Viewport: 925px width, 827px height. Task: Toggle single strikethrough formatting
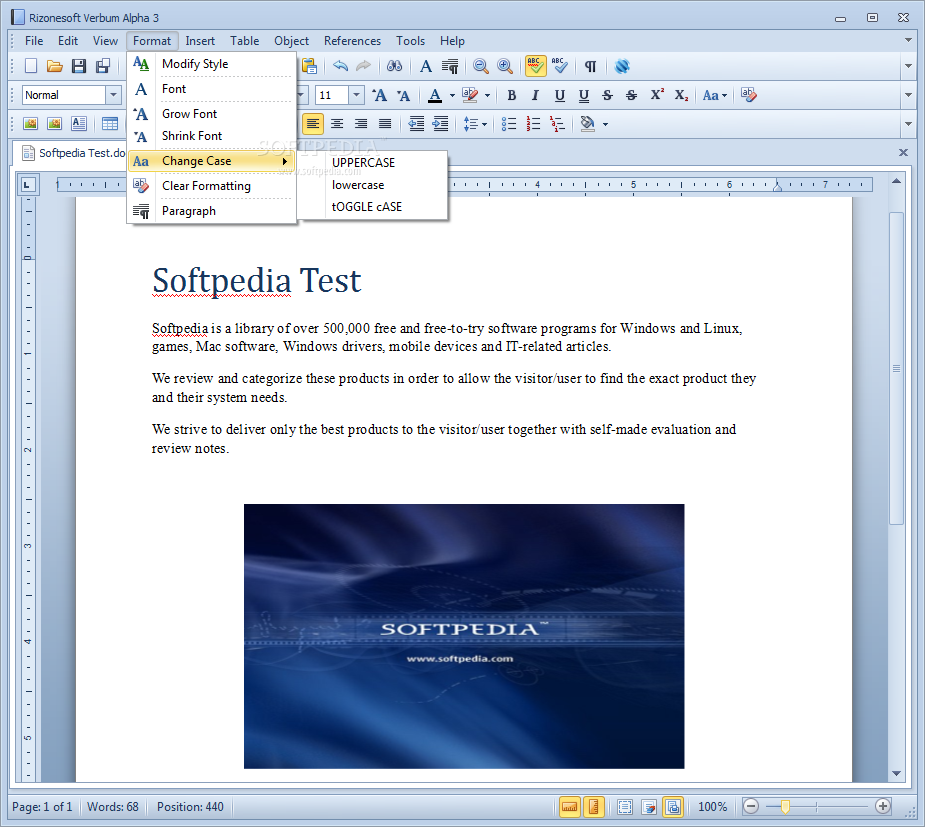point(608,95)
